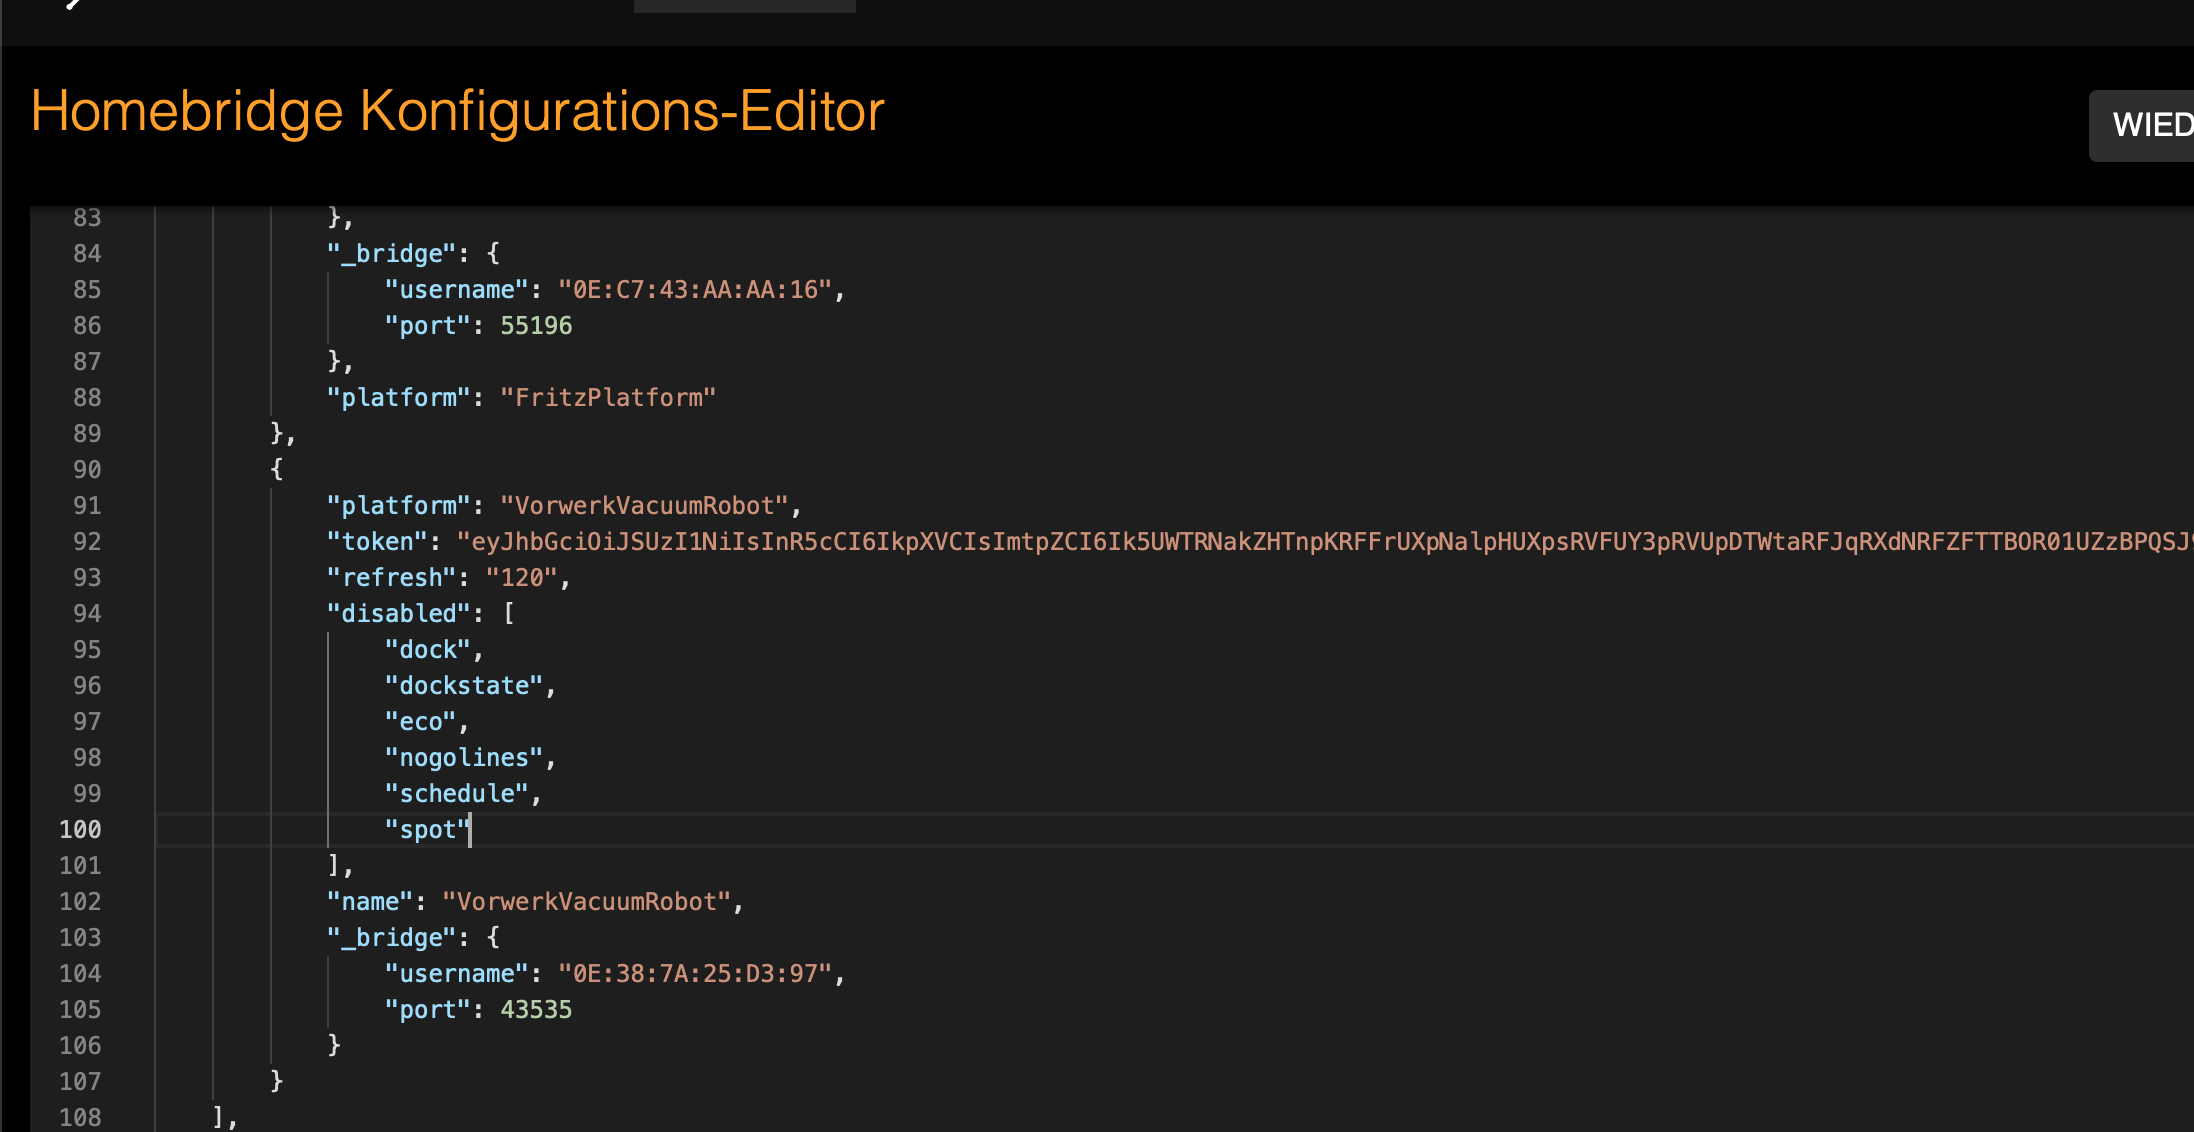Click the "platform" key on line 91
2194x1132 pixels.
click(x=399, y=506)
